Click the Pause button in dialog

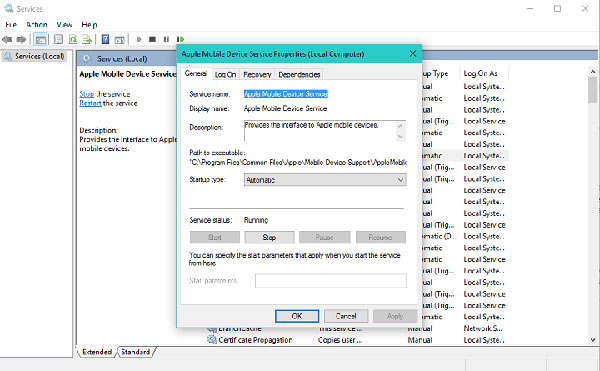pos(324,237)
